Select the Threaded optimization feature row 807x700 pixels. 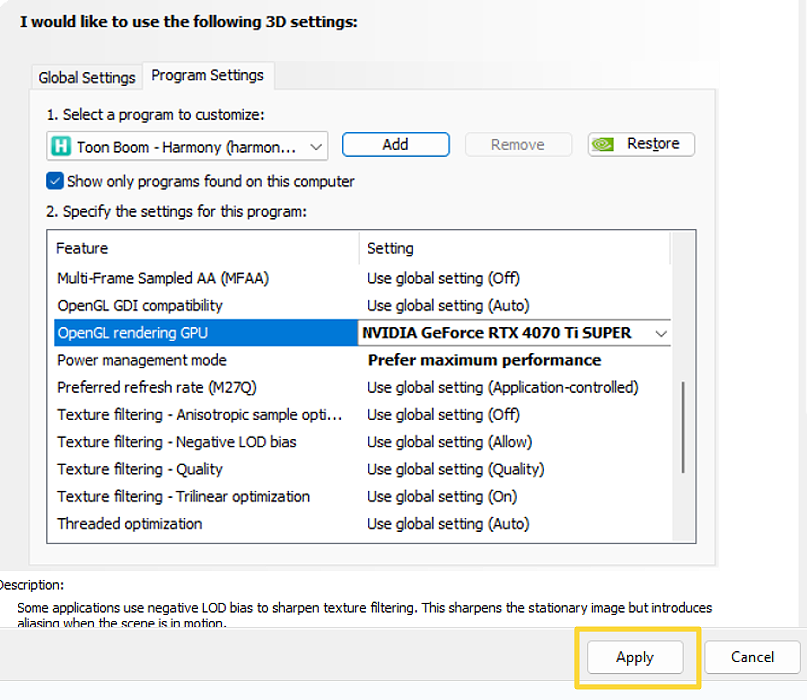click(130, 523)
